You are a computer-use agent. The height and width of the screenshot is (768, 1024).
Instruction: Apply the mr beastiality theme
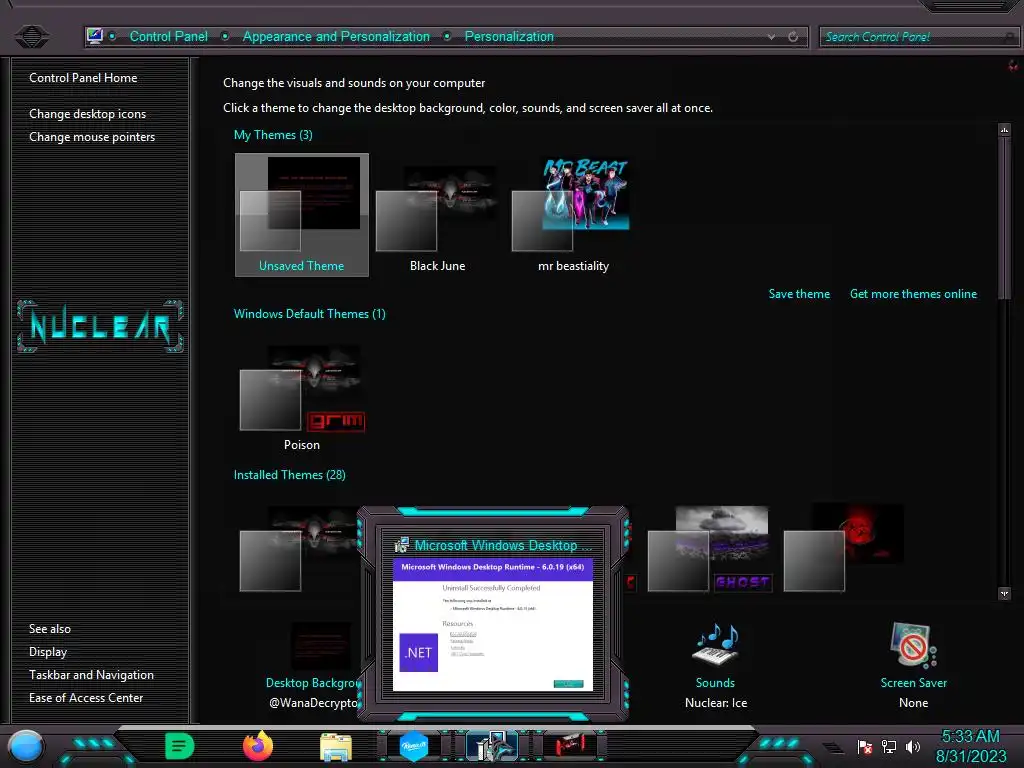click(573, 215)
